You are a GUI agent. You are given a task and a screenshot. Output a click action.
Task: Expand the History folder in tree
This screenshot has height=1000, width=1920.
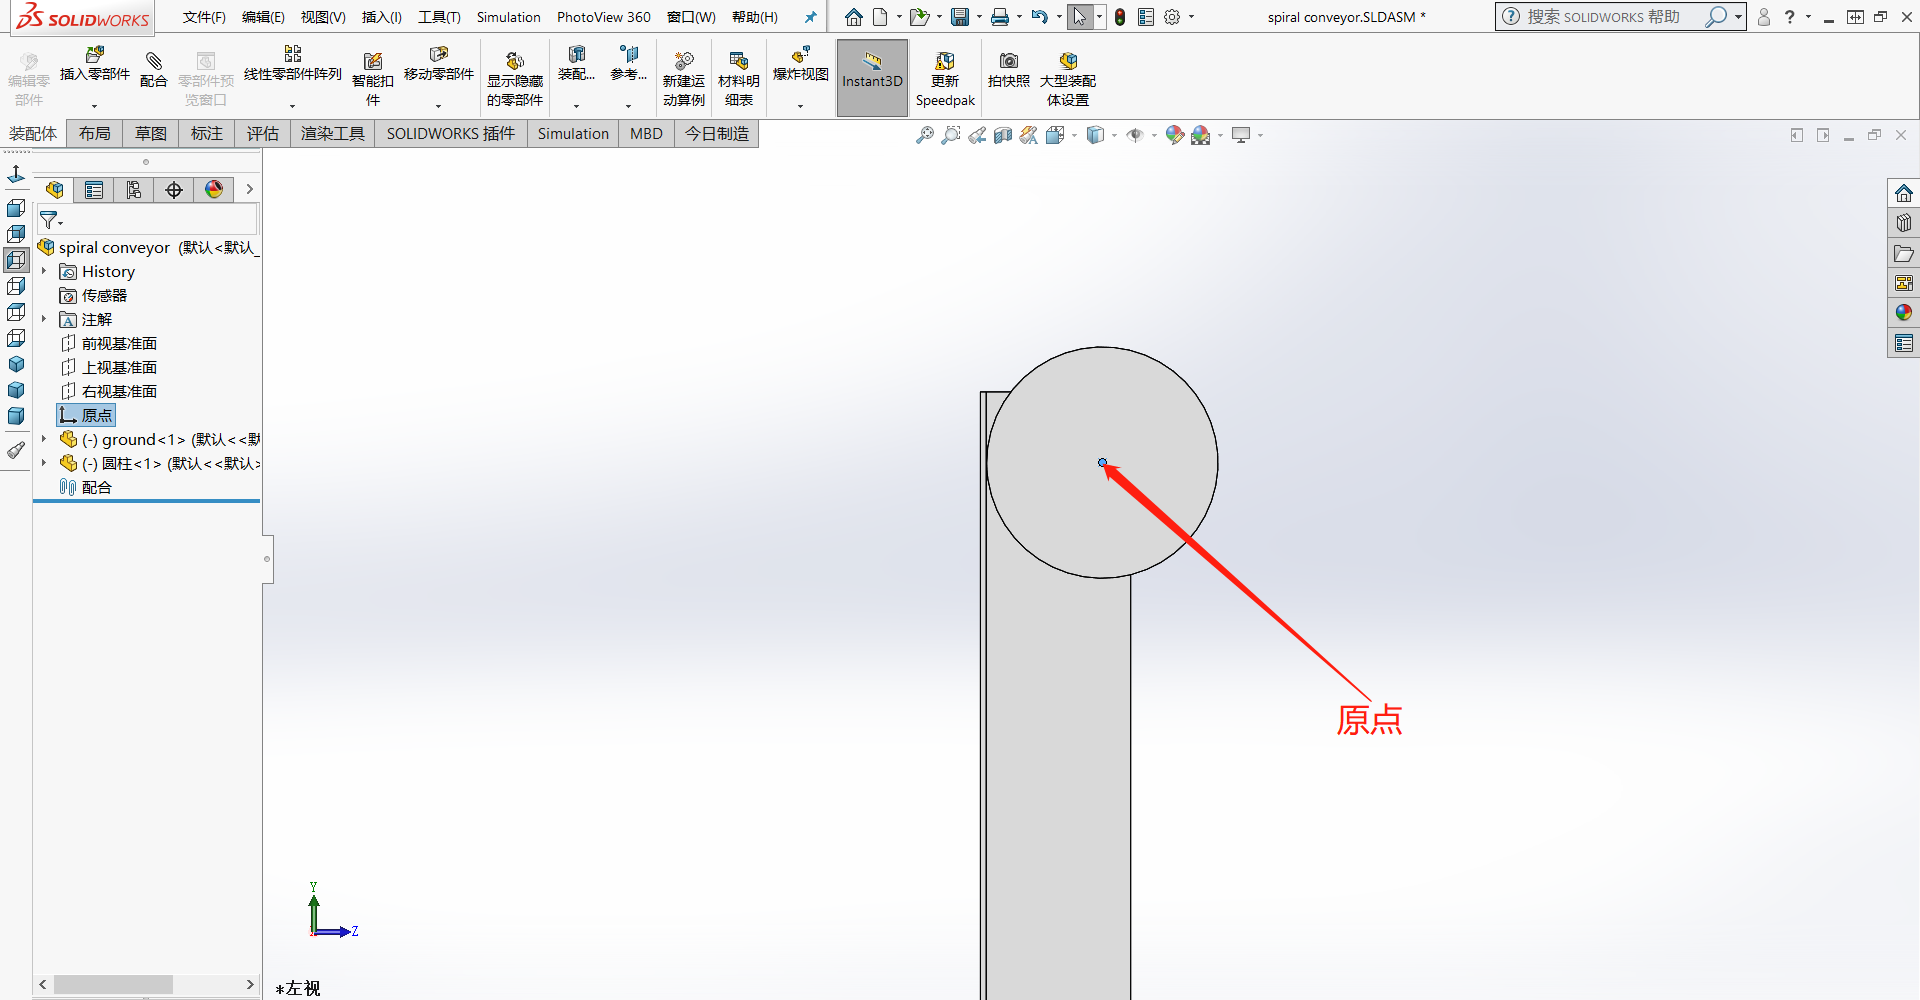pos(44,271)
